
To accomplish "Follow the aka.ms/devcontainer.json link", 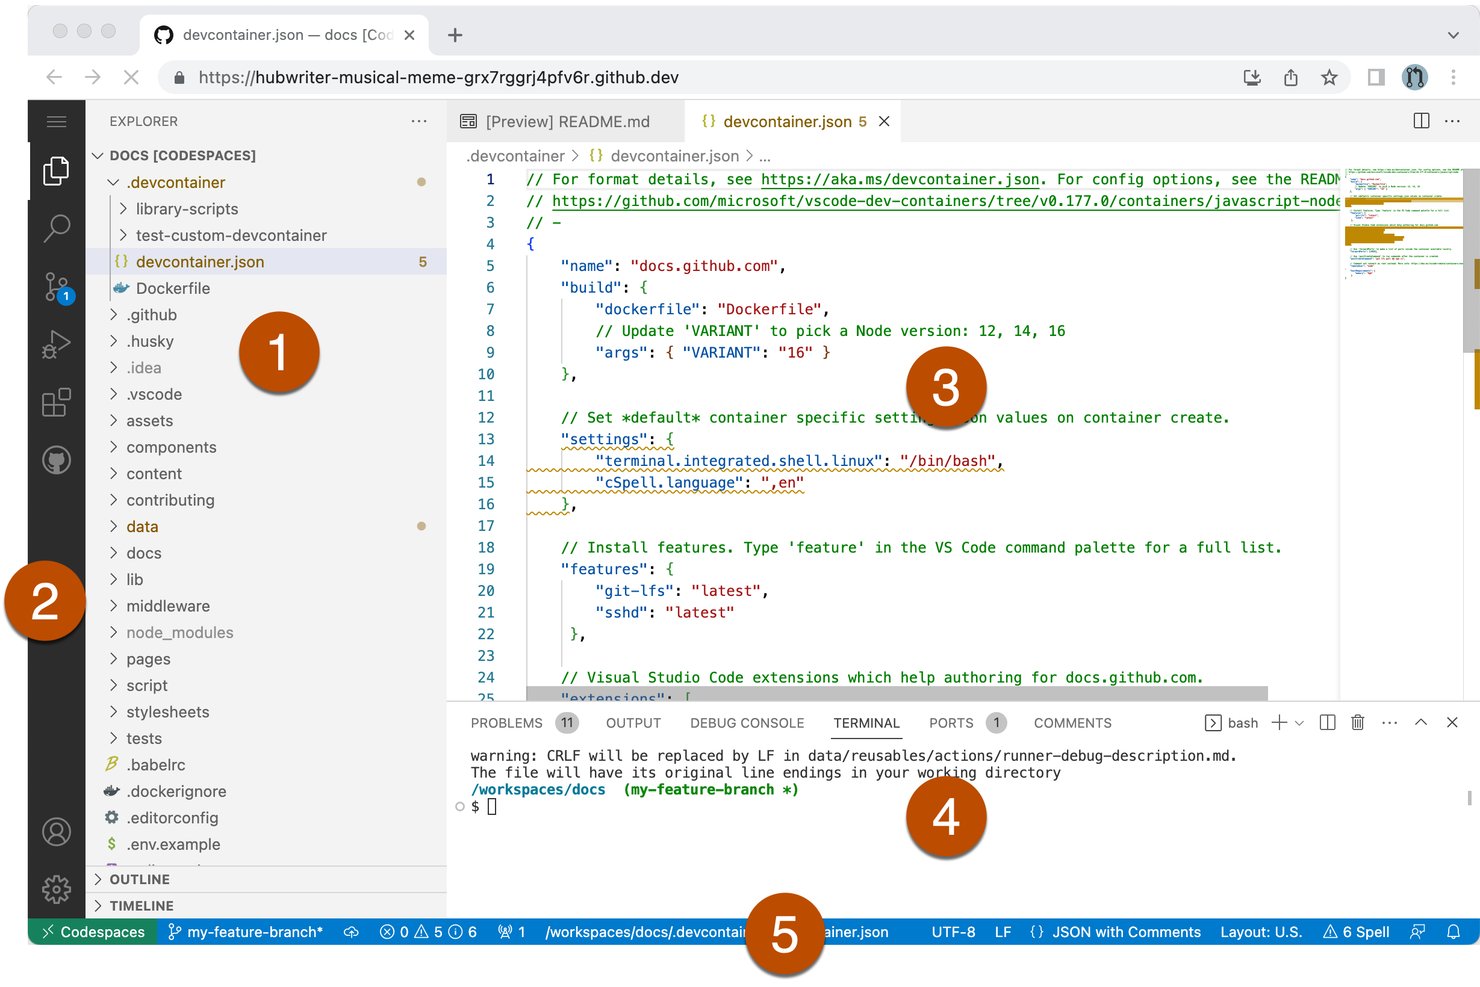I will [900, 179].
